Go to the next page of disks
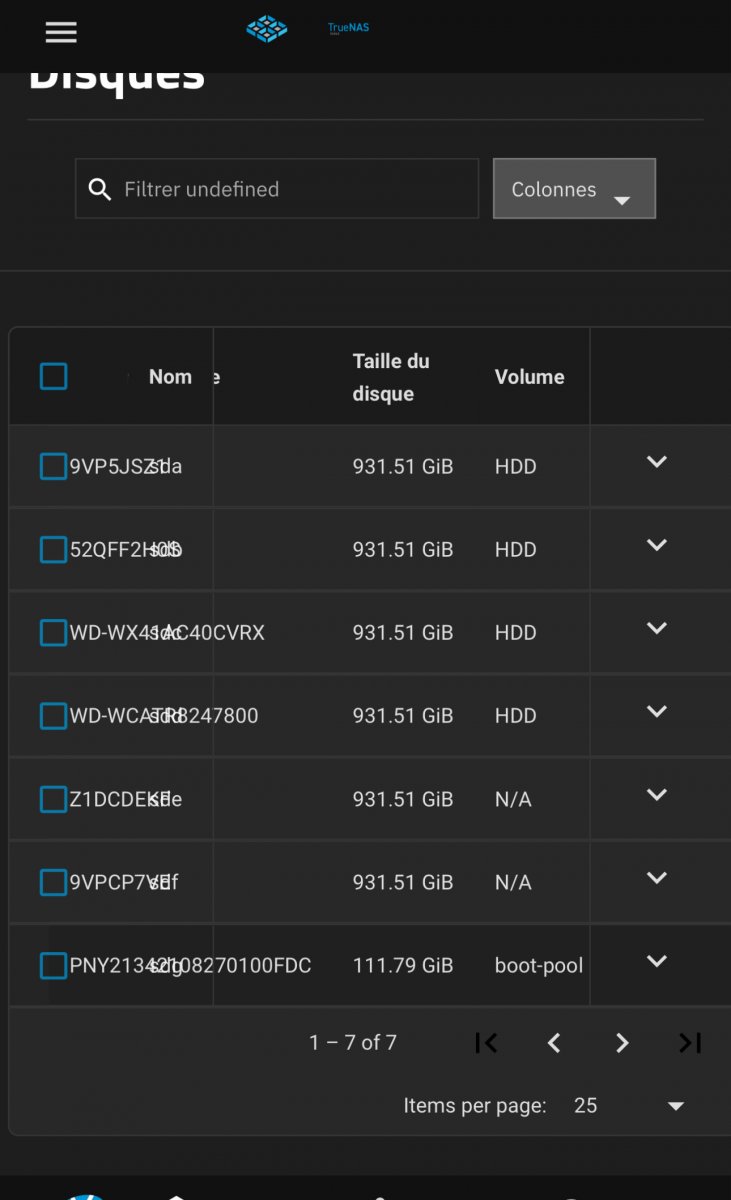The image size is (731, 1200). click(x=622, y=1043)
